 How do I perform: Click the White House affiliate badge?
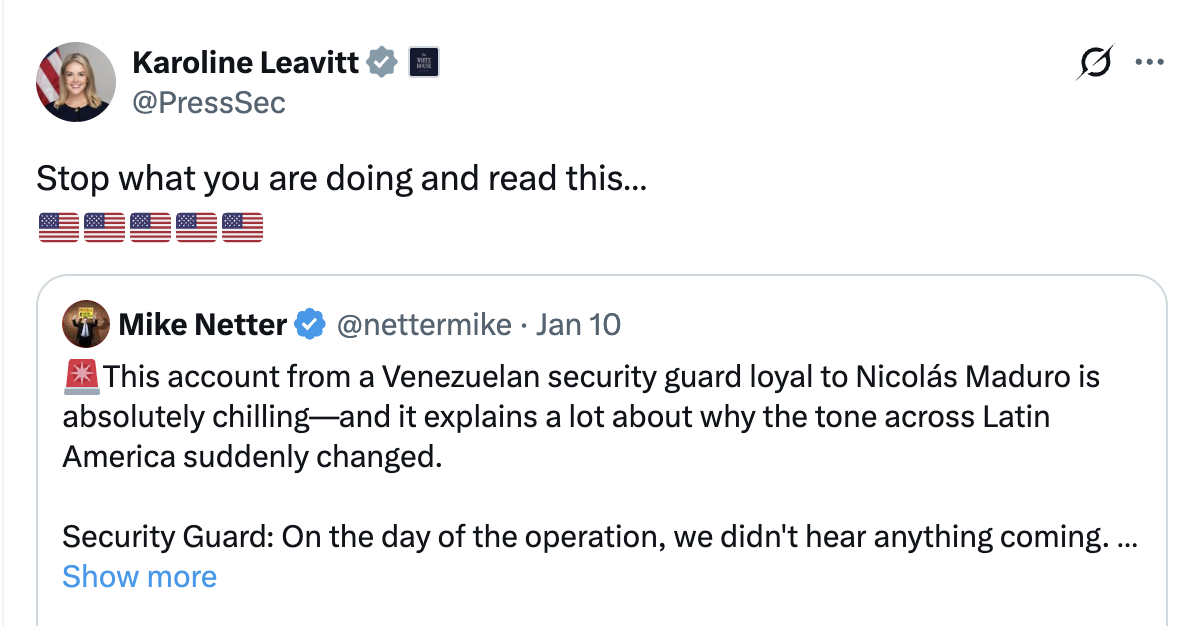(424, 62)
